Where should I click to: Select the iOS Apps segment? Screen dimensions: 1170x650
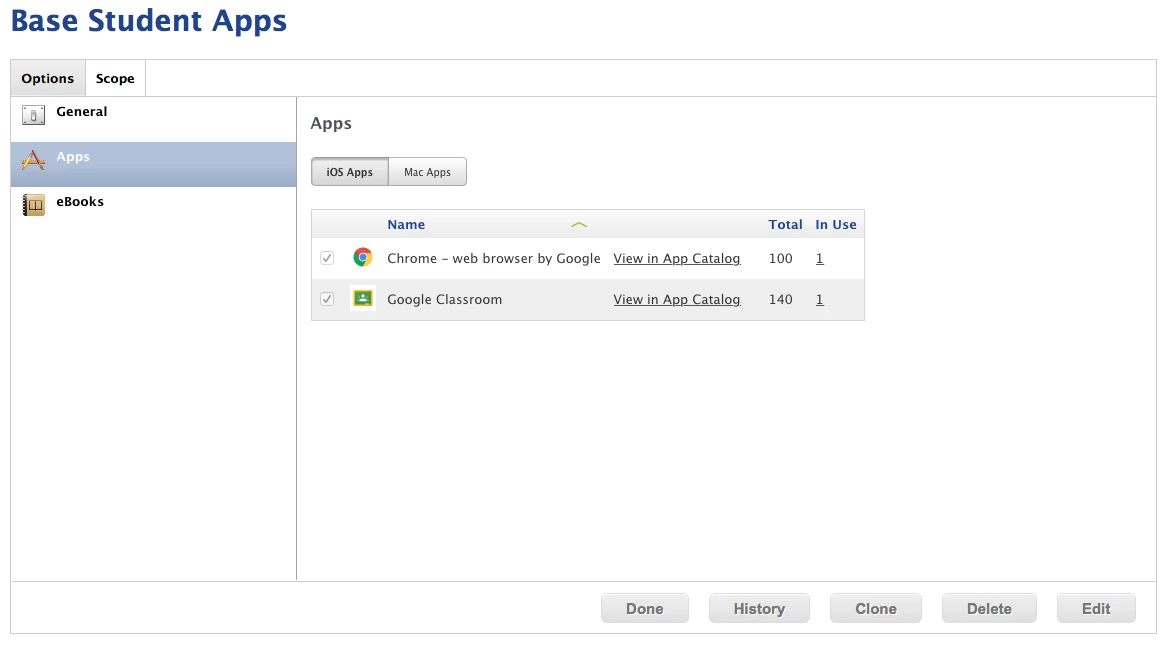coord(349,172)
